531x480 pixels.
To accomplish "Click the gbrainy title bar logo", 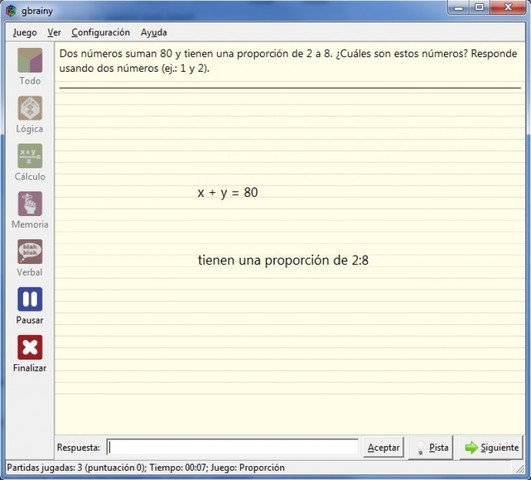I will 11,11.
